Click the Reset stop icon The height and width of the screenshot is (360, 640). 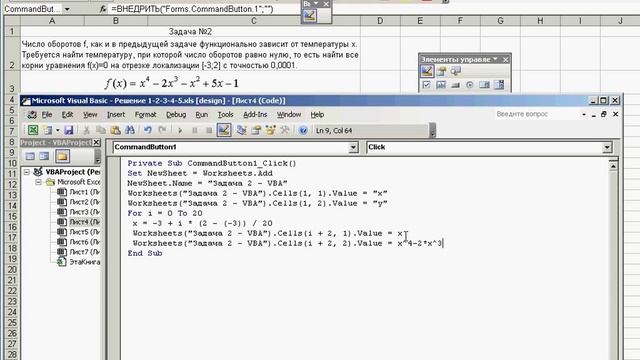pyautogui.click(x=209, y=131)
